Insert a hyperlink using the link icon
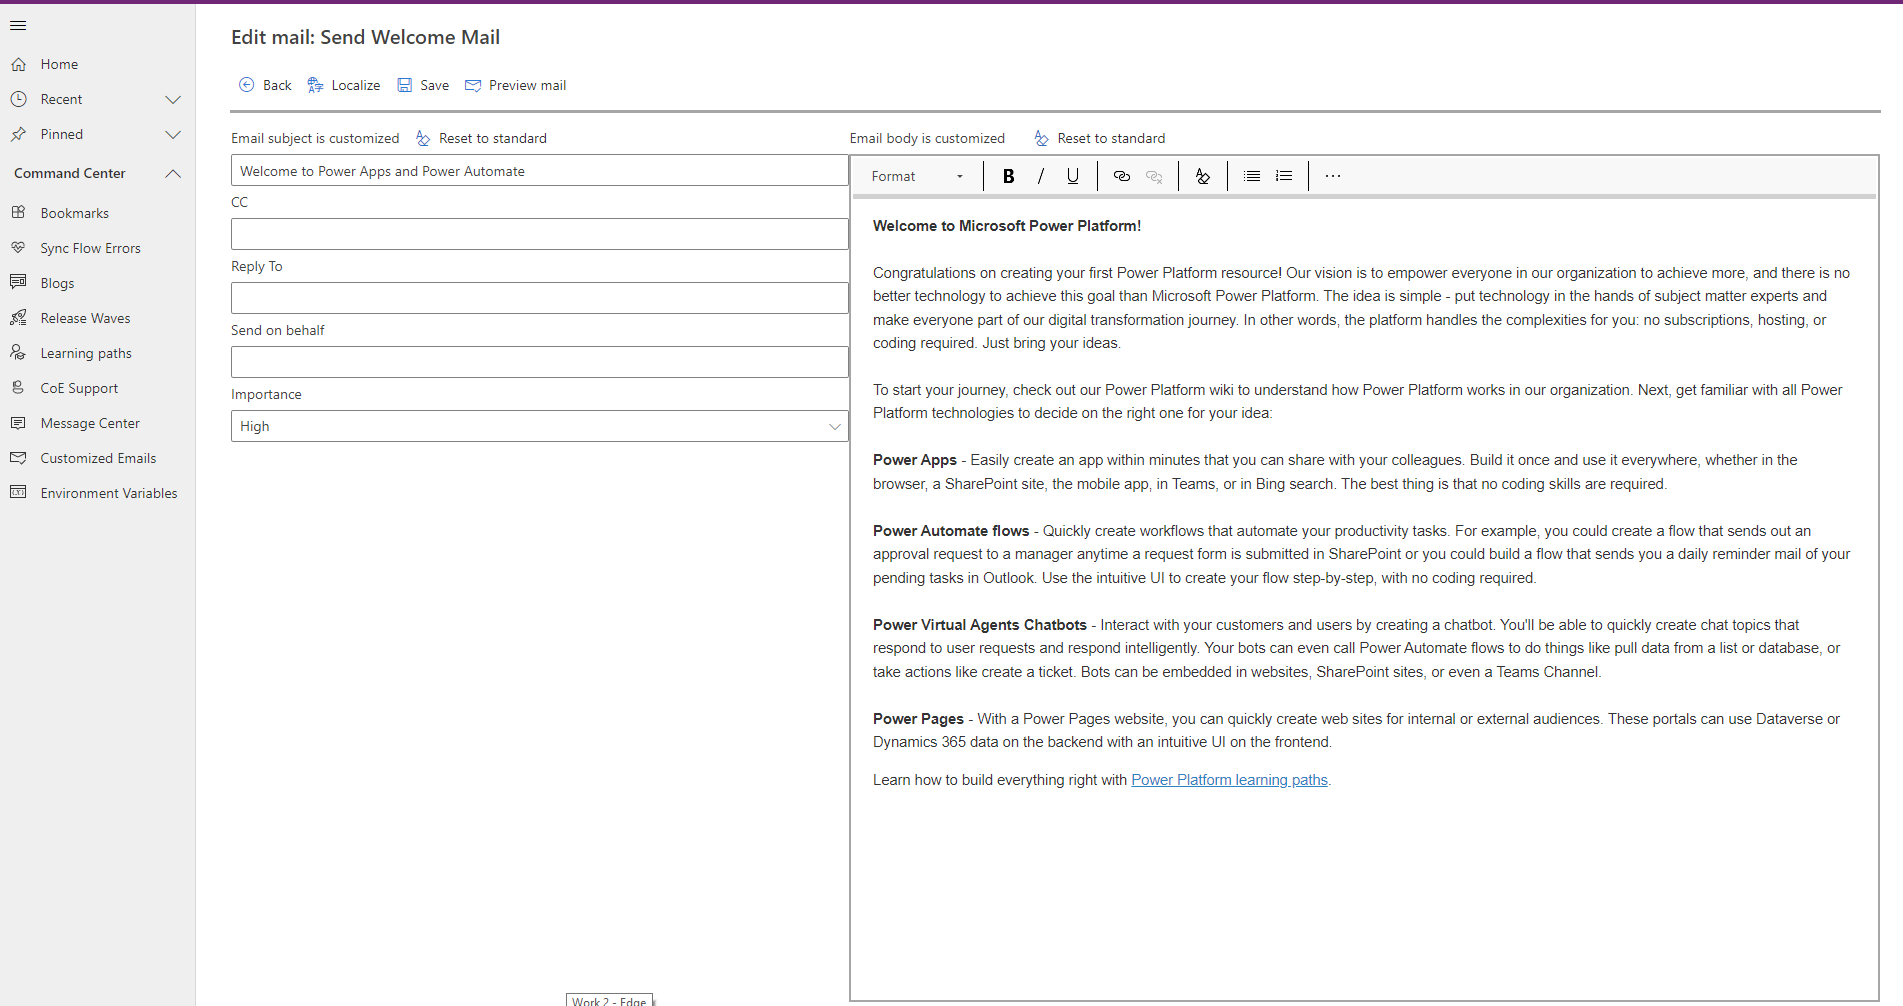Viewport: 1903px width, 1006px height. [1121, 176]
